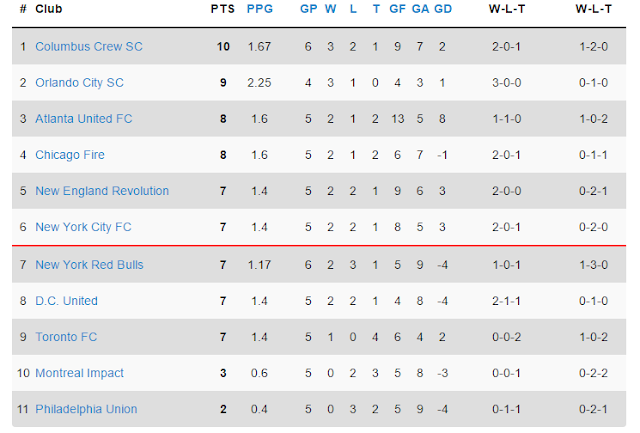Screen dimensions: 640x433
Task: Open the Columbus Crew SC club link
Action: click(89, 47)
